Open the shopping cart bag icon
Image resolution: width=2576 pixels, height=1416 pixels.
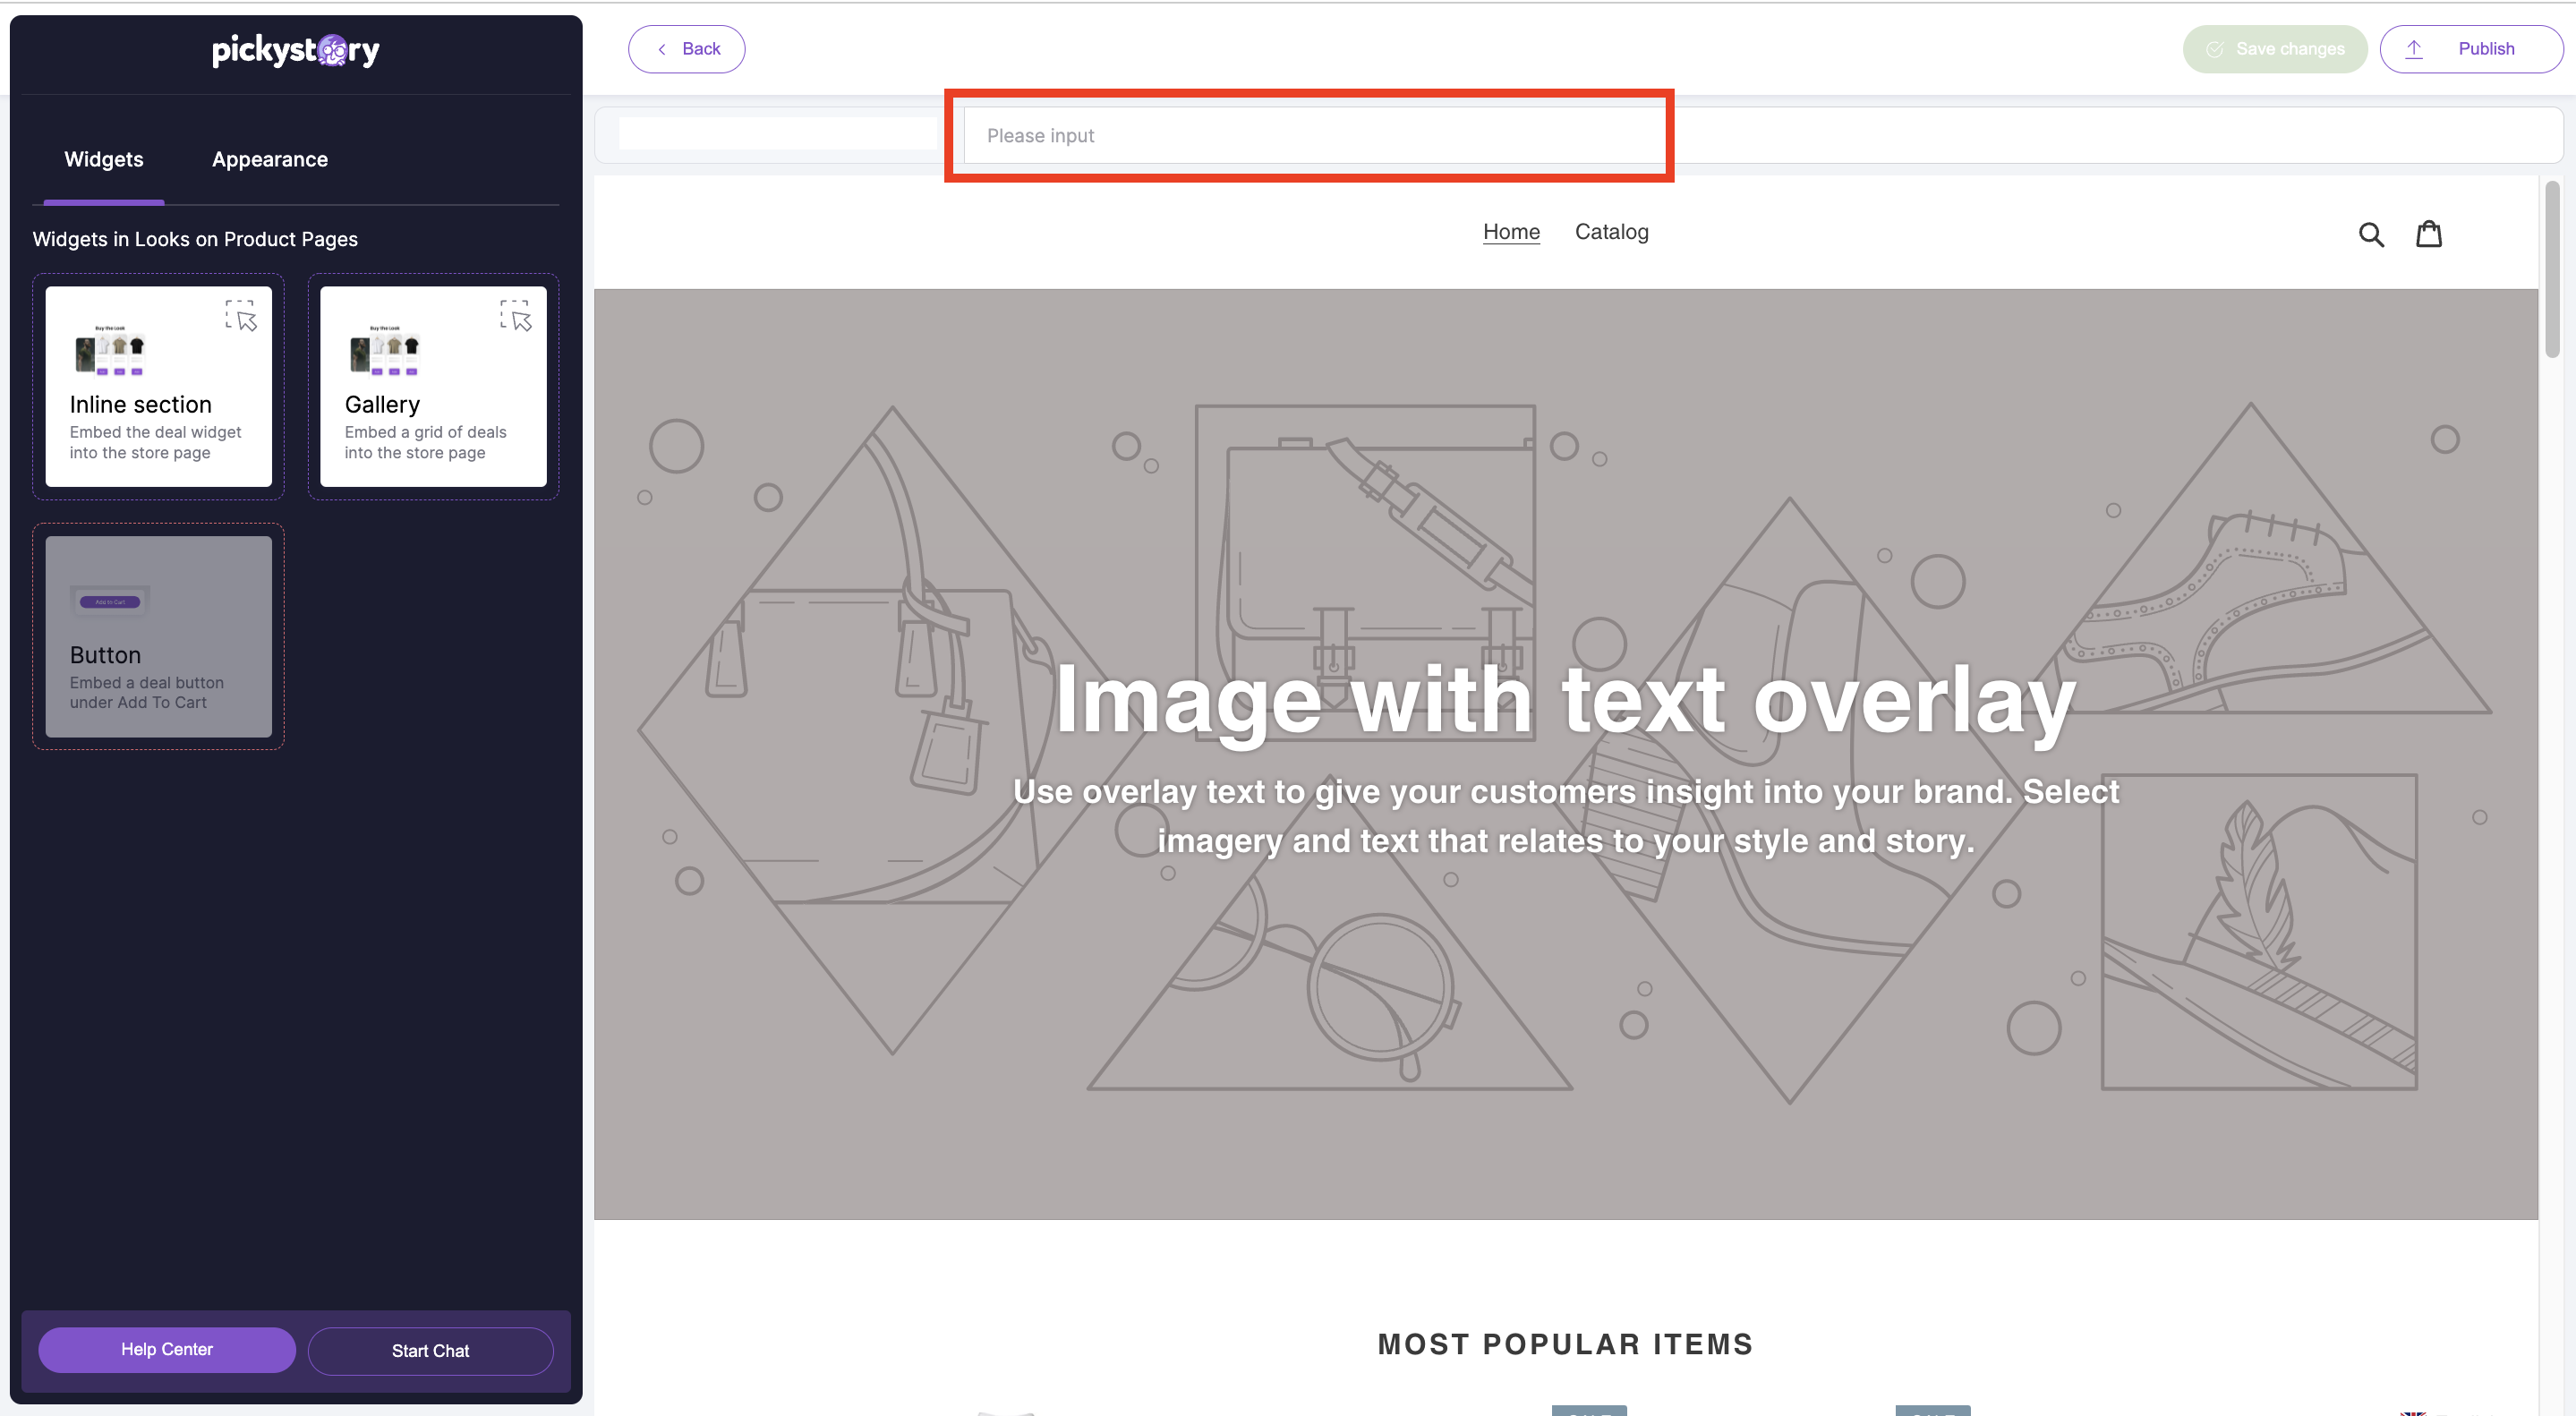2430,233
